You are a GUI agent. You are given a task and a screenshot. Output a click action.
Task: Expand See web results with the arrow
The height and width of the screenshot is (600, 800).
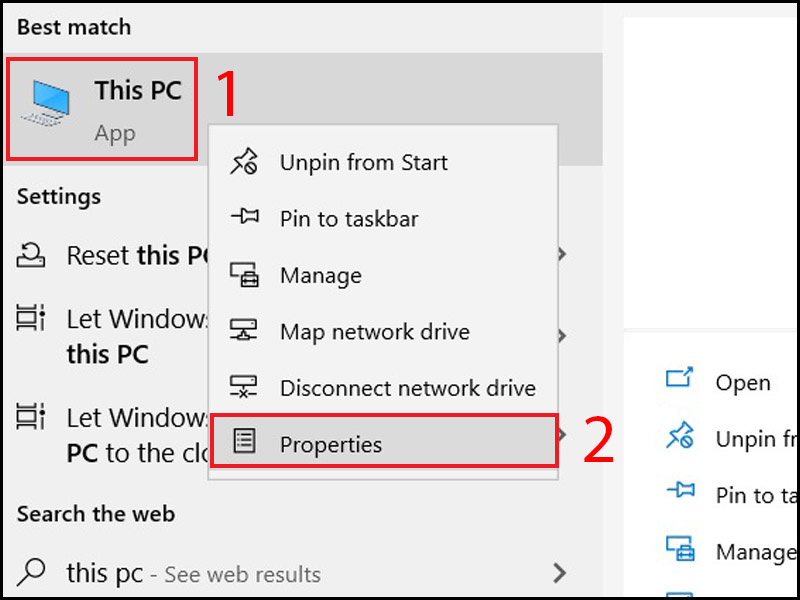pyautogui.click(x=560, y=573)
